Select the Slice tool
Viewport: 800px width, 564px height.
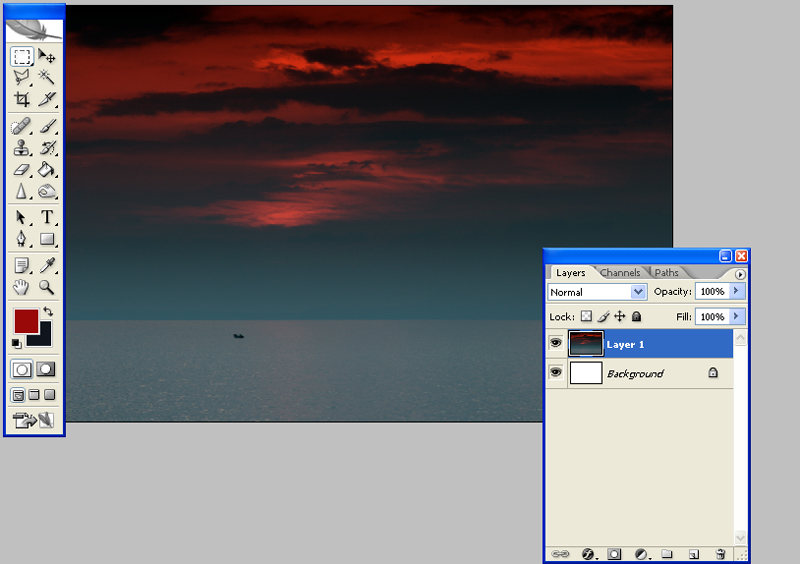[x=47, y=99]
